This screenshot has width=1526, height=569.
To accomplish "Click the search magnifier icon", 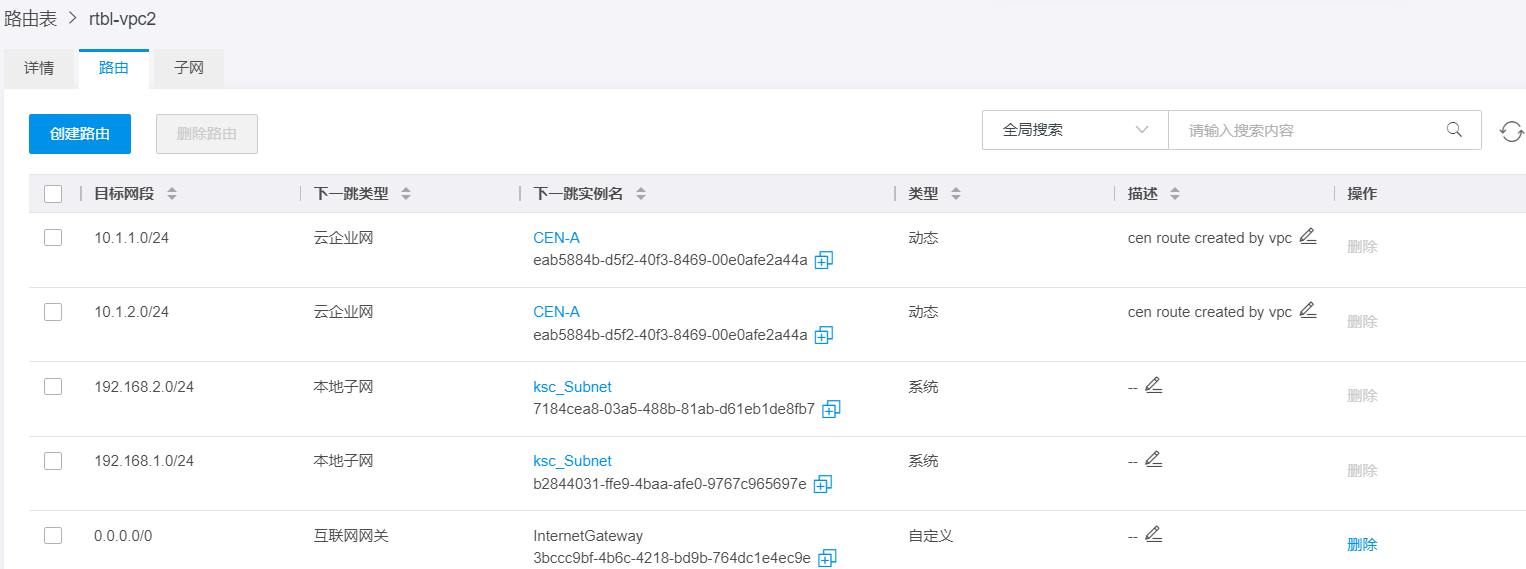I will 1455,130.
